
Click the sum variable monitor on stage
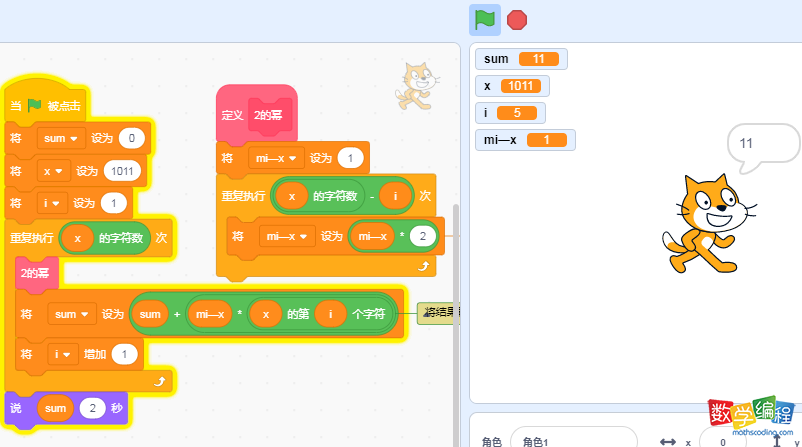pyautogui.click(x=520, y=59)
